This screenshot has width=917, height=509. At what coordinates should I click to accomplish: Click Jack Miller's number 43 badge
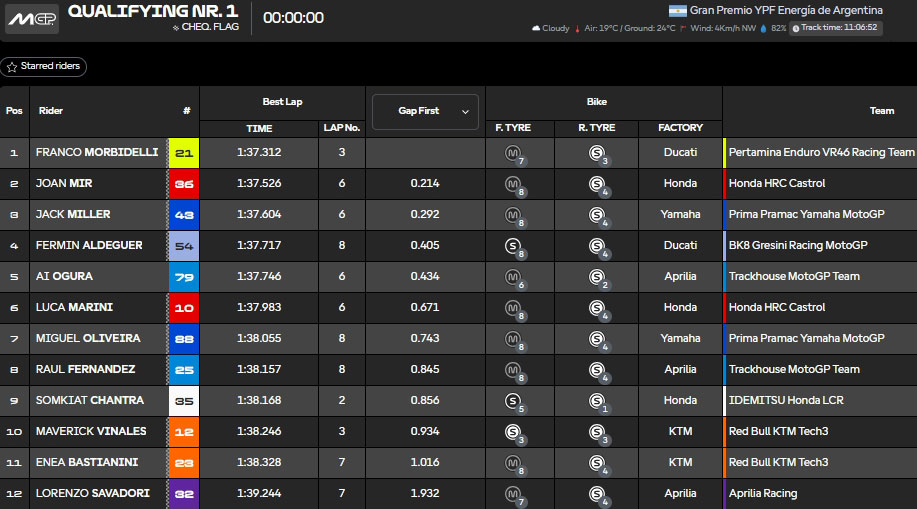pyautogui.click(x=185, y=215)
